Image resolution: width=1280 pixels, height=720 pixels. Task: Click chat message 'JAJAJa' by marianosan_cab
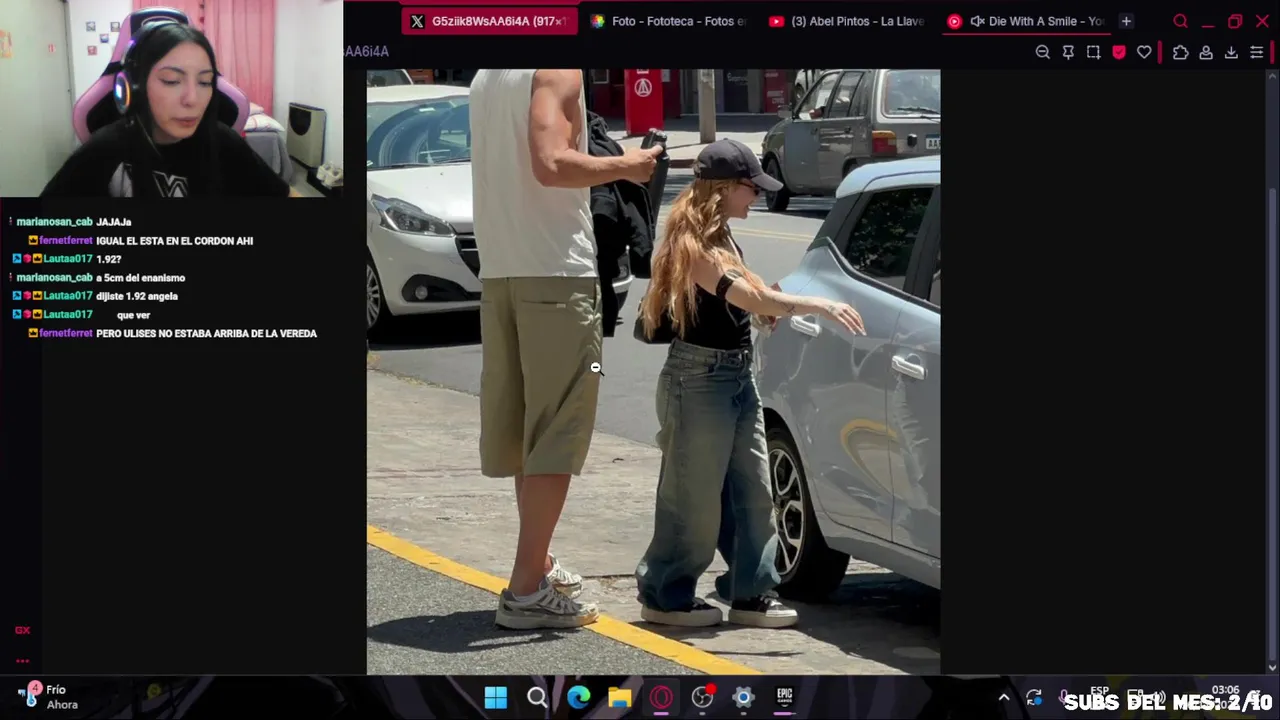tap(113, 222)
